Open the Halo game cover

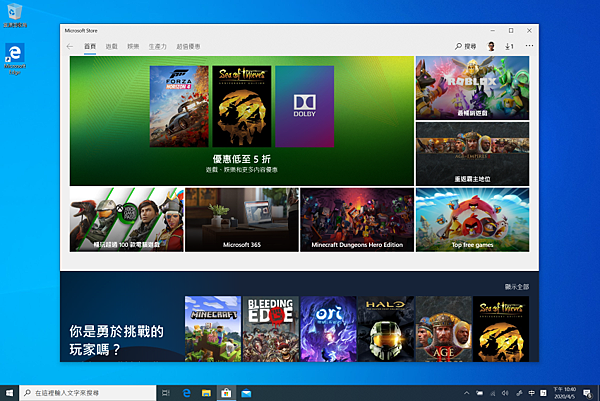[x=386, y=329]
